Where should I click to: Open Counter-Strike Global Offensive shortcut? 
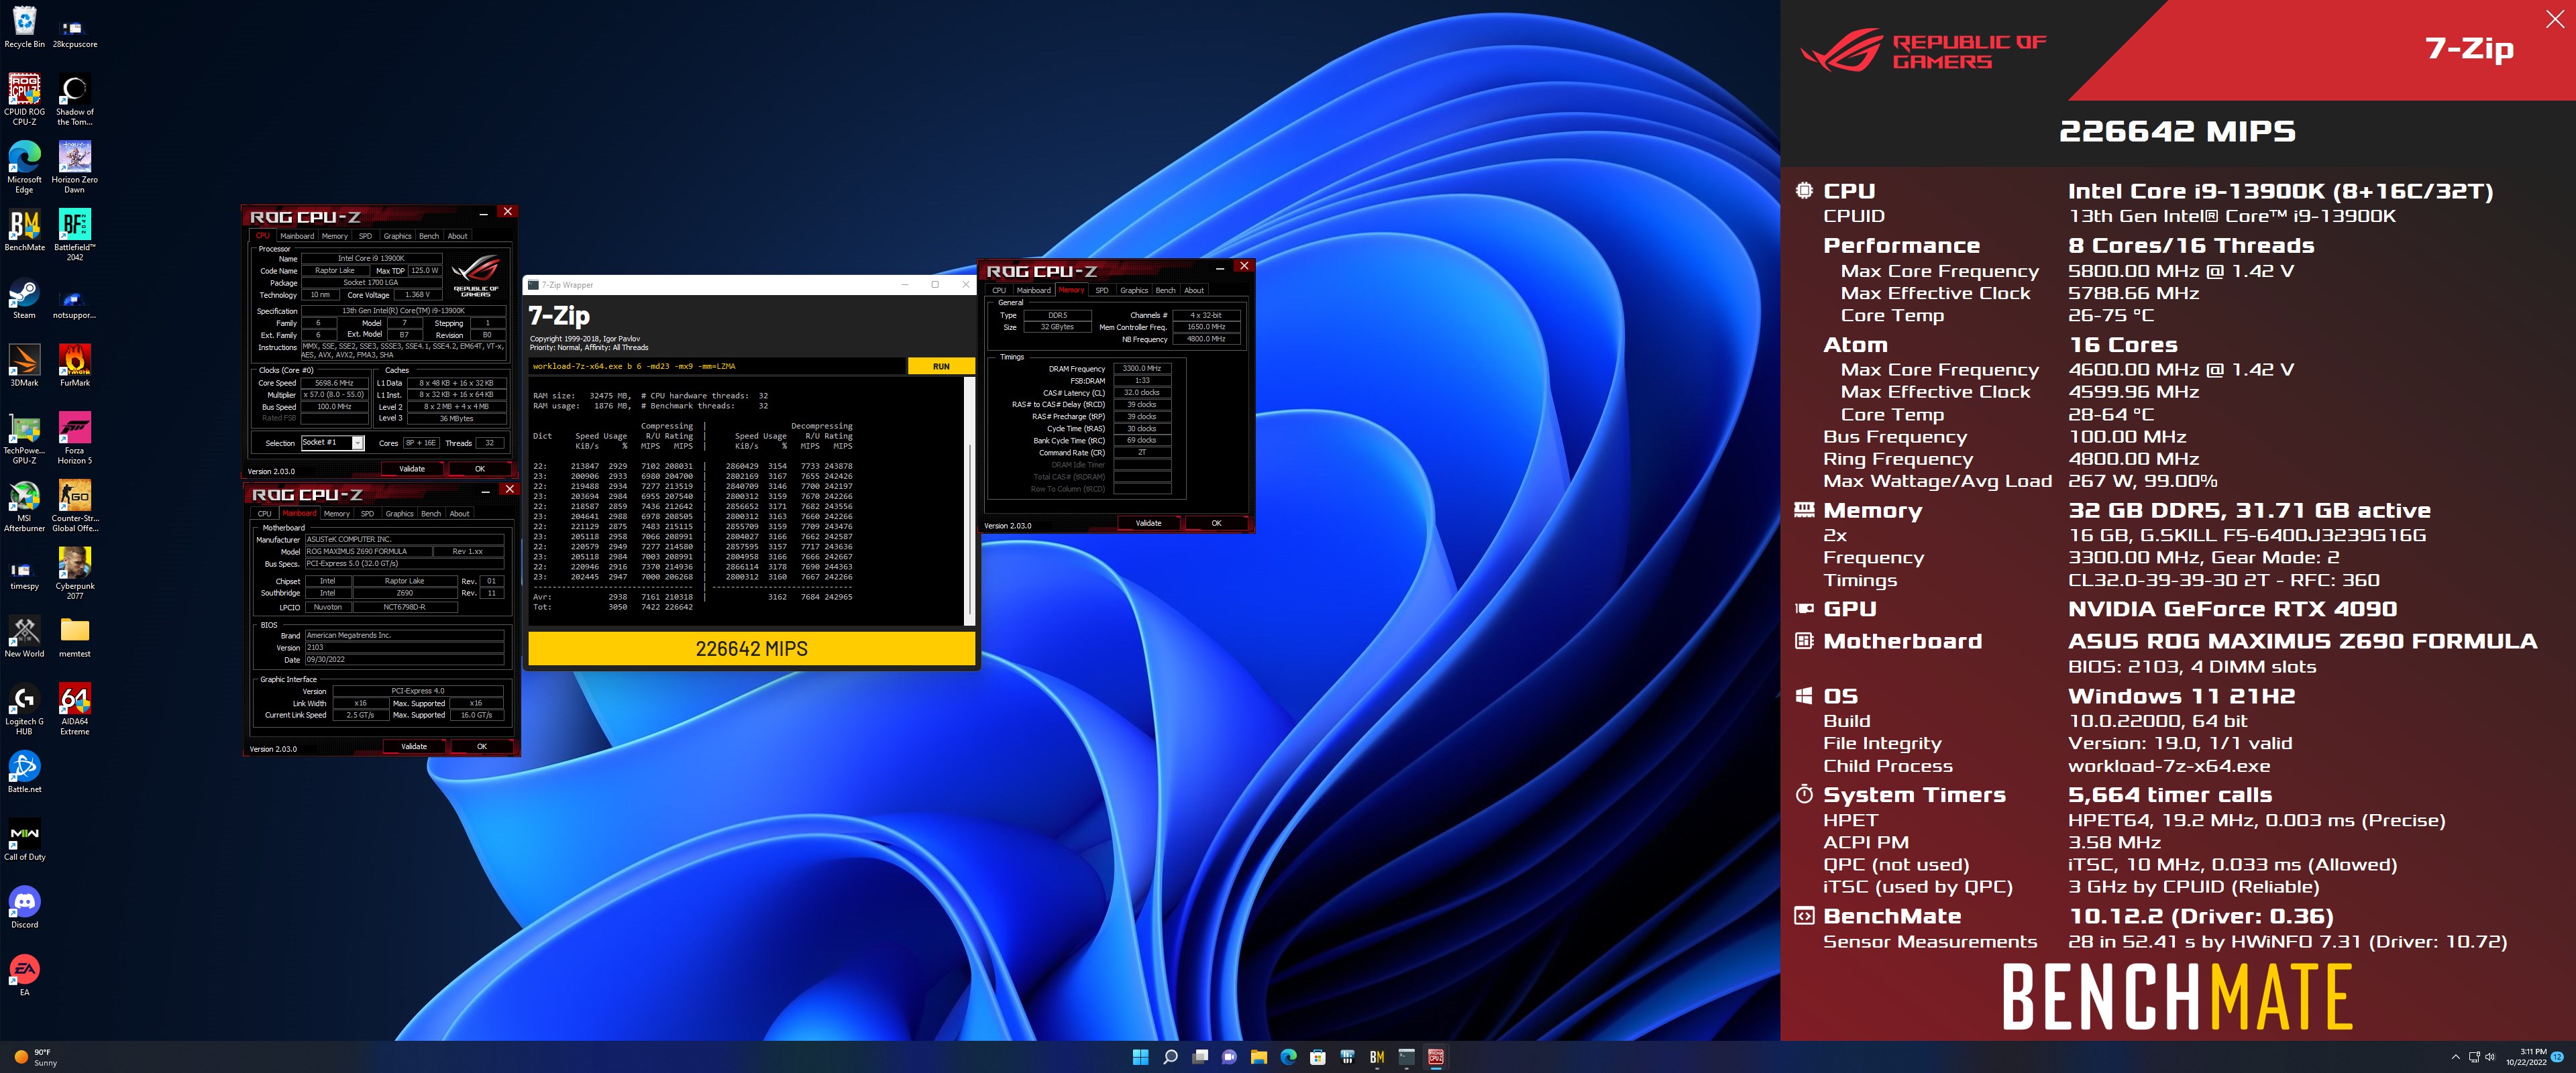pyautogui.click(x=75, y=505)
